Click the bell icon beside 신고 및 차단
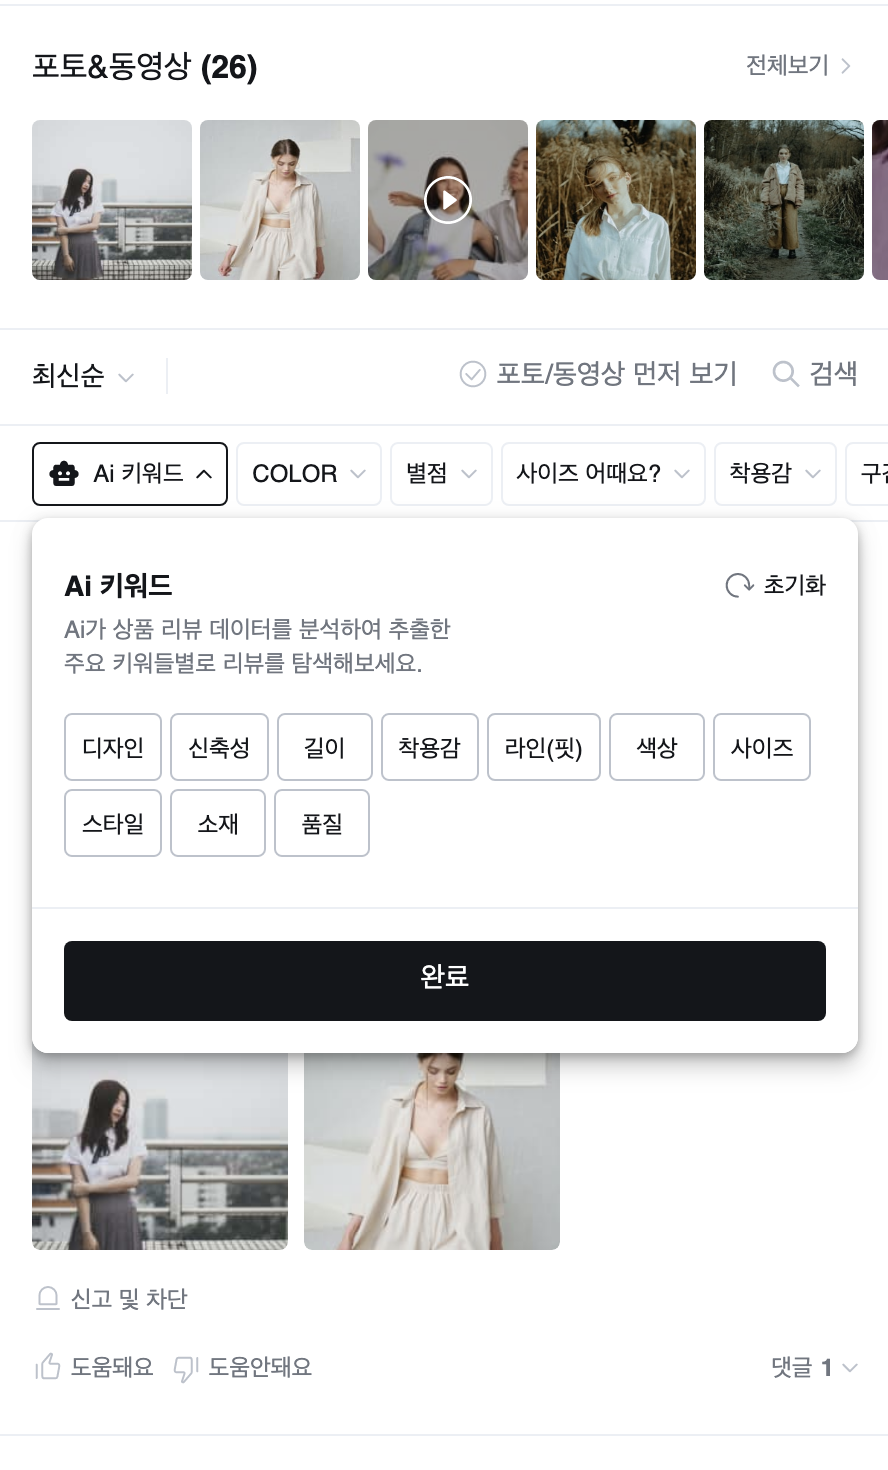888x1470 pixels. [48, 1299]
